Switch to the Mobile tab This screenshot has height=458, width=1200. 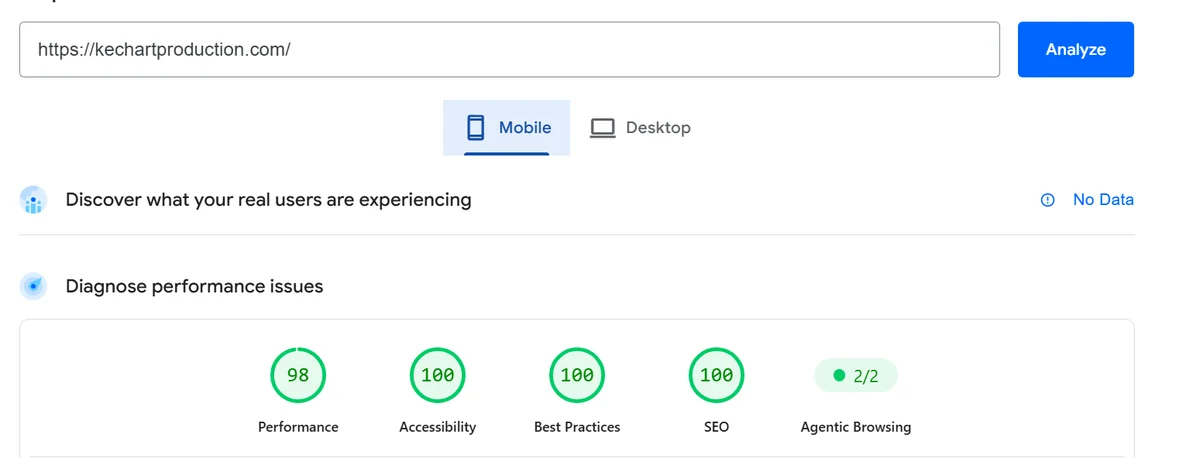point(506,128)
